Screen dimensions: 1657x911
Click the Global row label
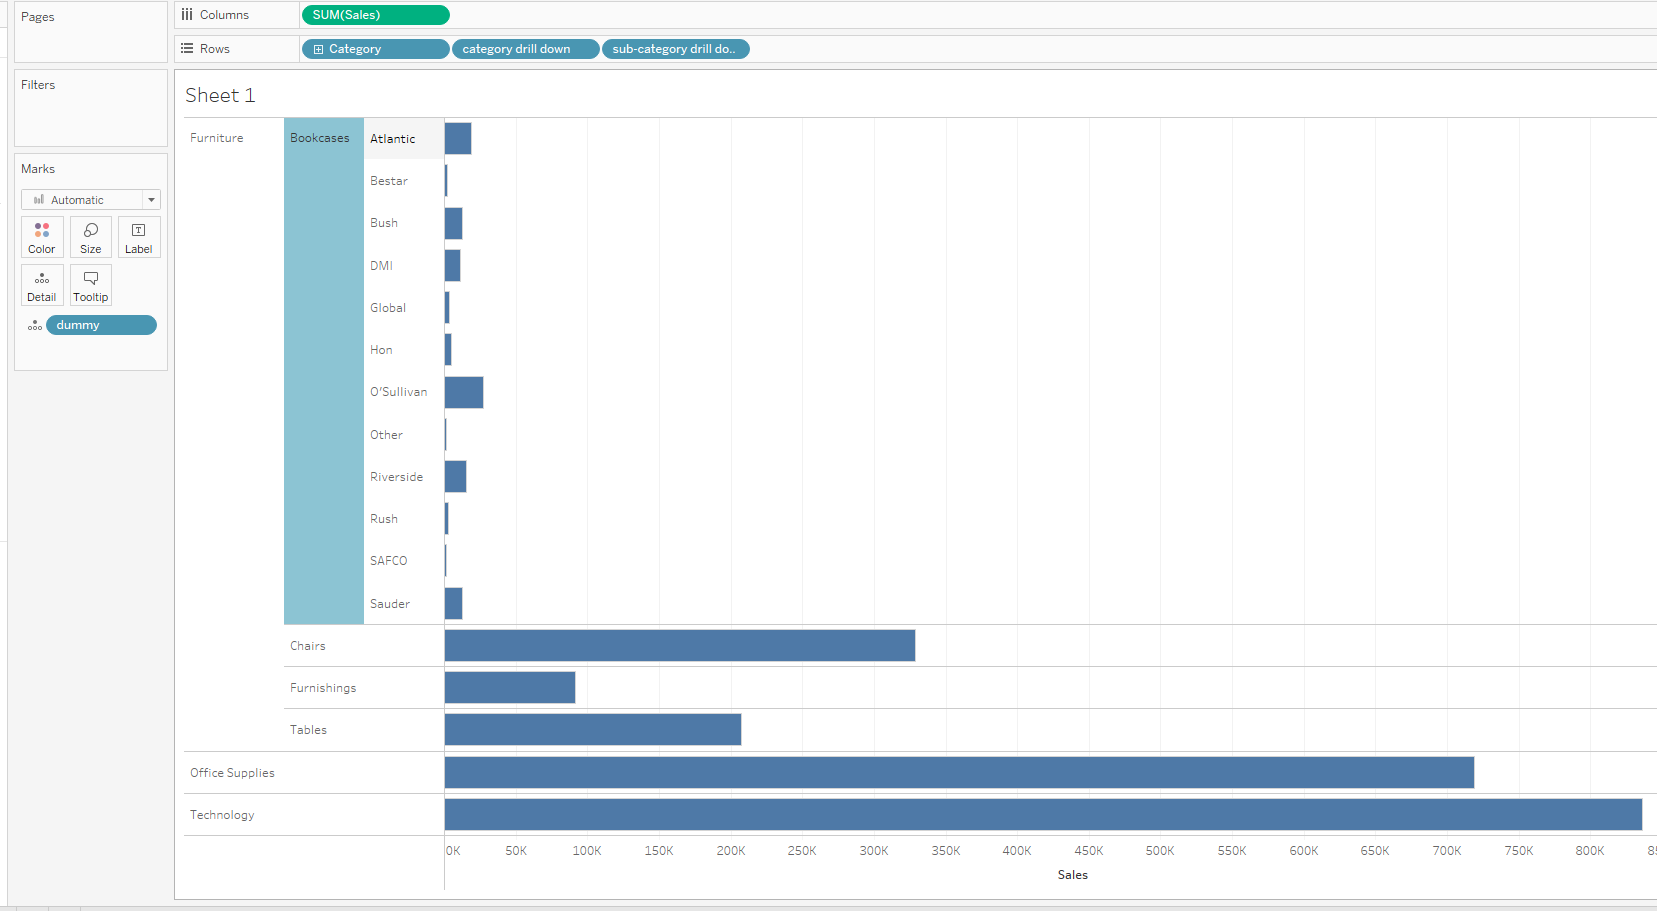[x=388, y=308]
